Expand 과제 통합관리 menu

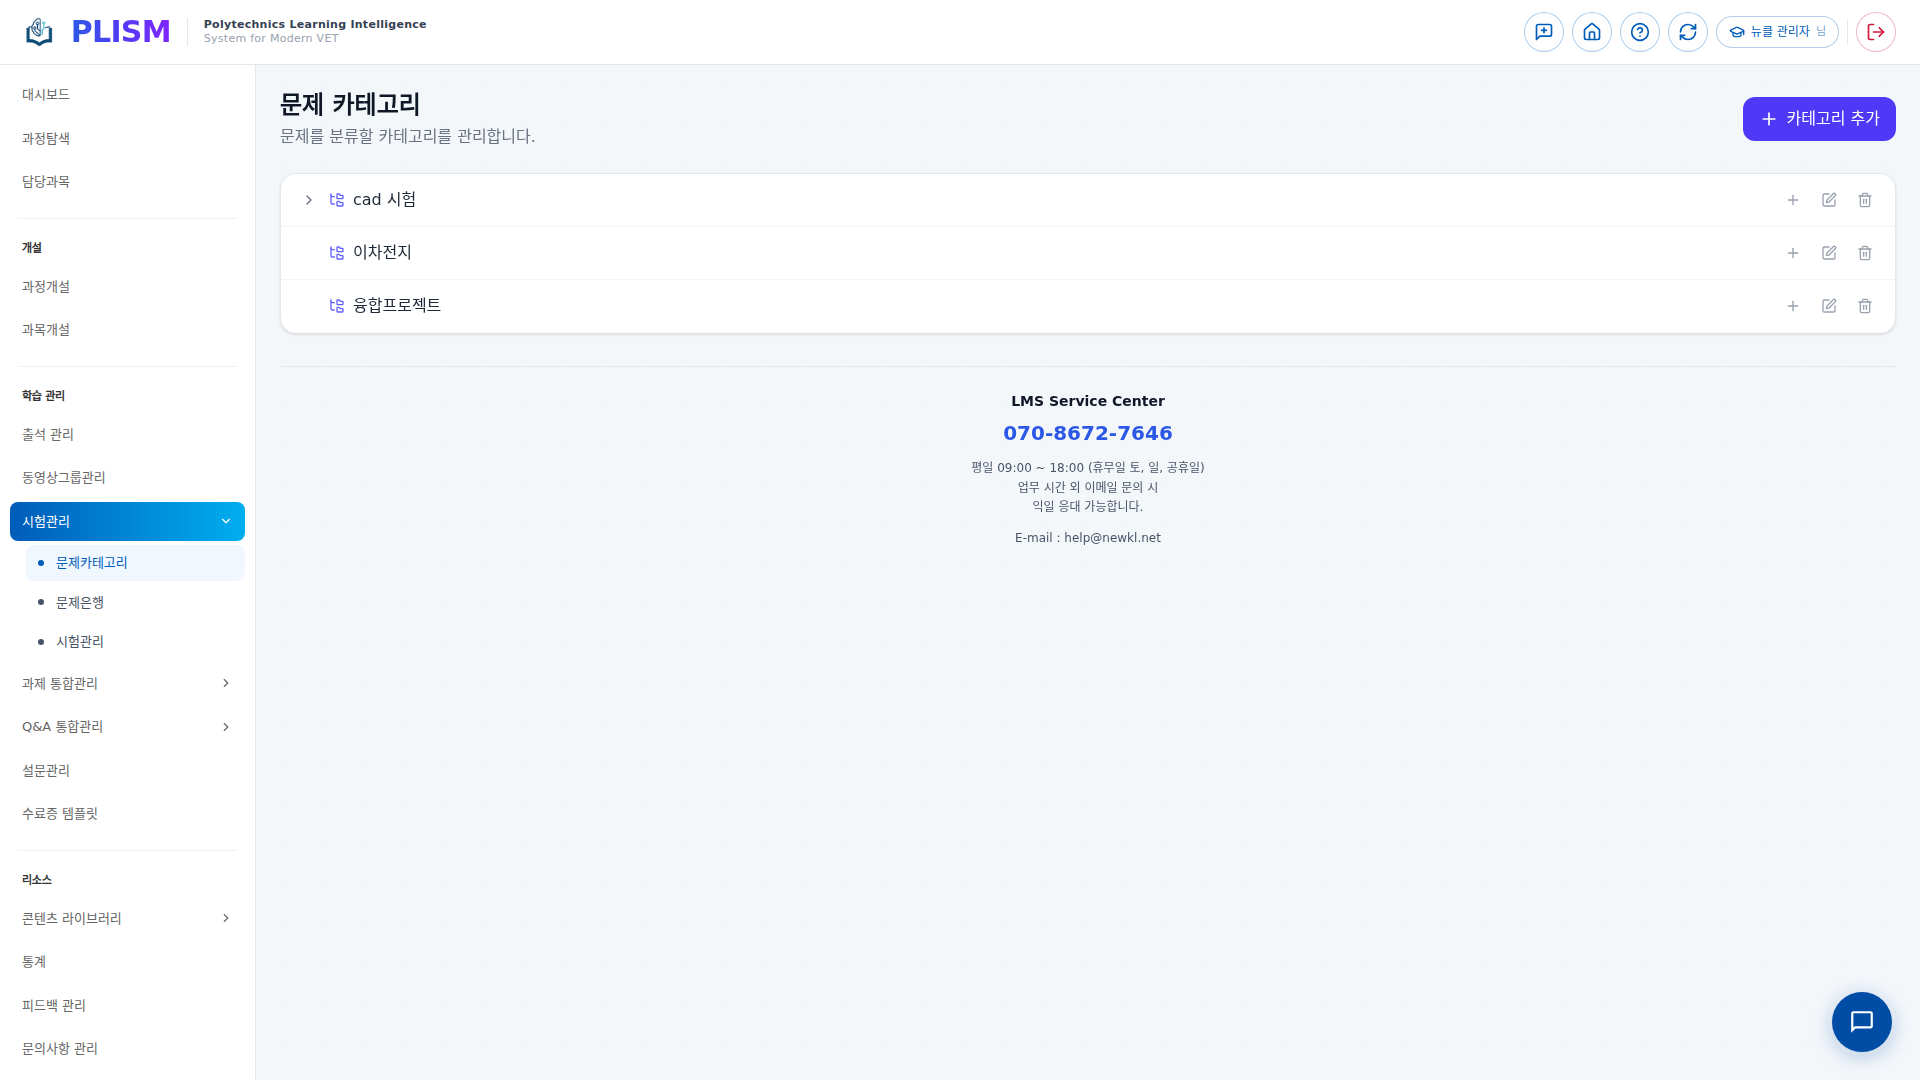point(127,683)
